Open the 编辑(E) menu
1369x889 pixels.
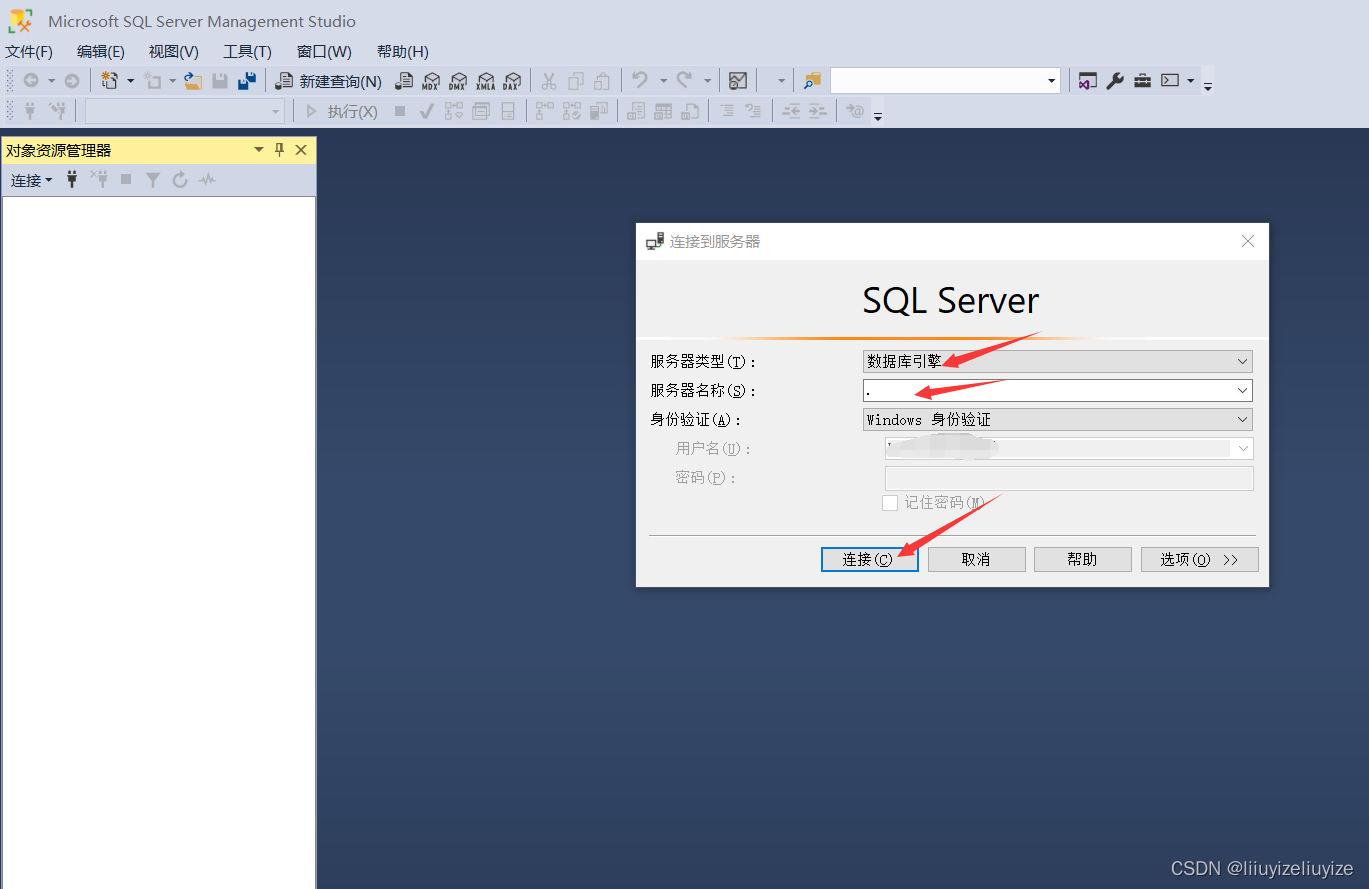(x=101, y=52)
